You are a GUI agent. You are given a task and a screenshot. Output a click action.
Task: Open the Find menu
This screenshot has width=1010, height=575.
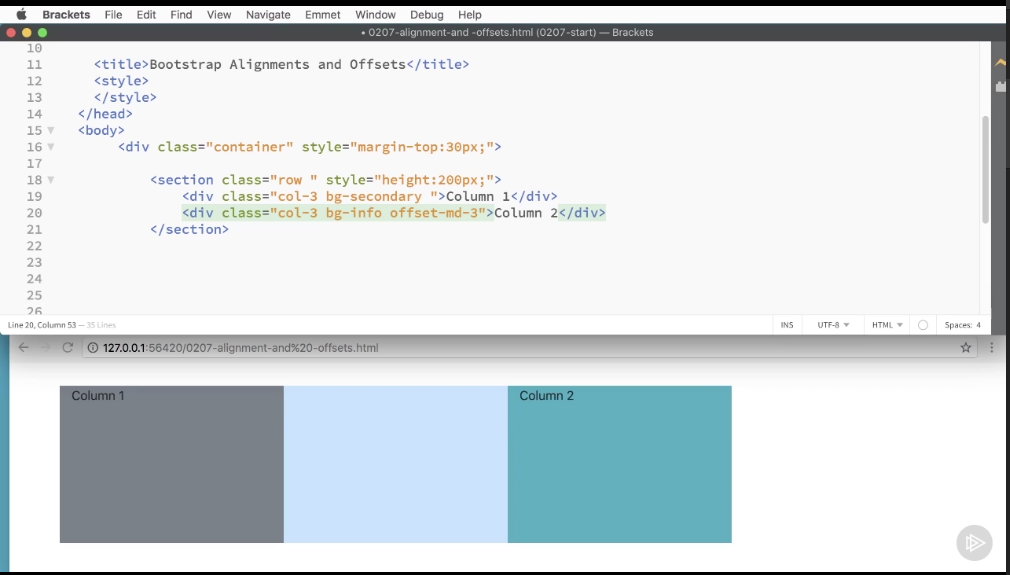[181, 14]
